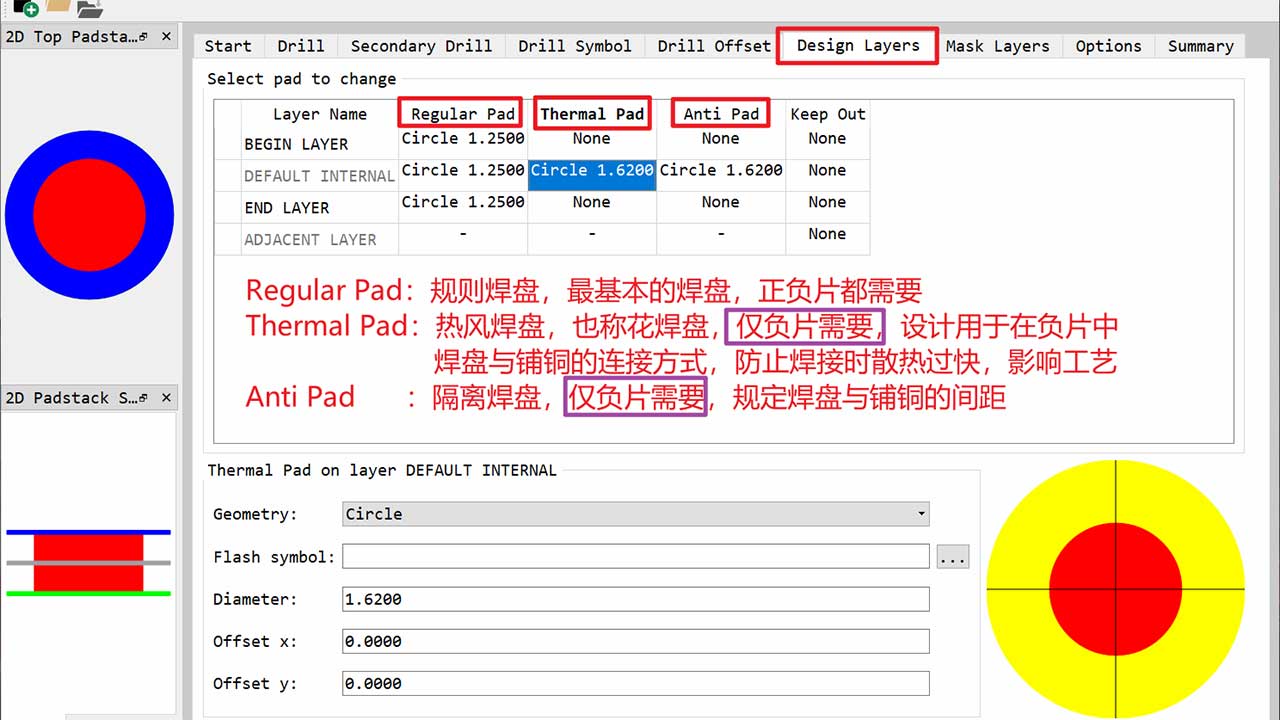Image resolution: width=1280 pixels, height=720 pixels.
Task: Click the DEFAULT INTERNAL row name
Action: pos(319,176)
